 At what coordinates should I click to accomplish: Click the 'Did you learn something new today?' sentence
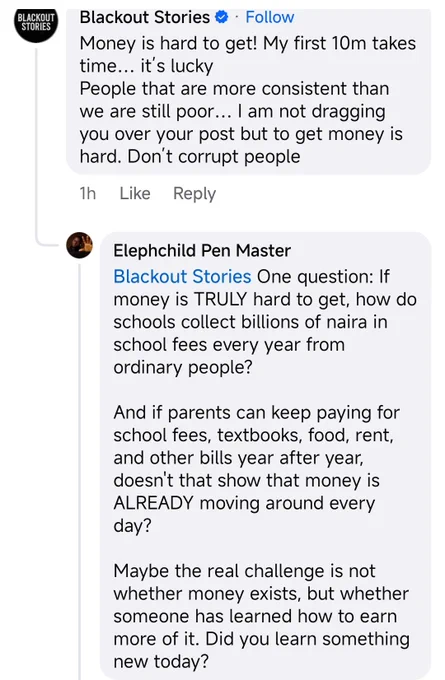click(262, 650)
